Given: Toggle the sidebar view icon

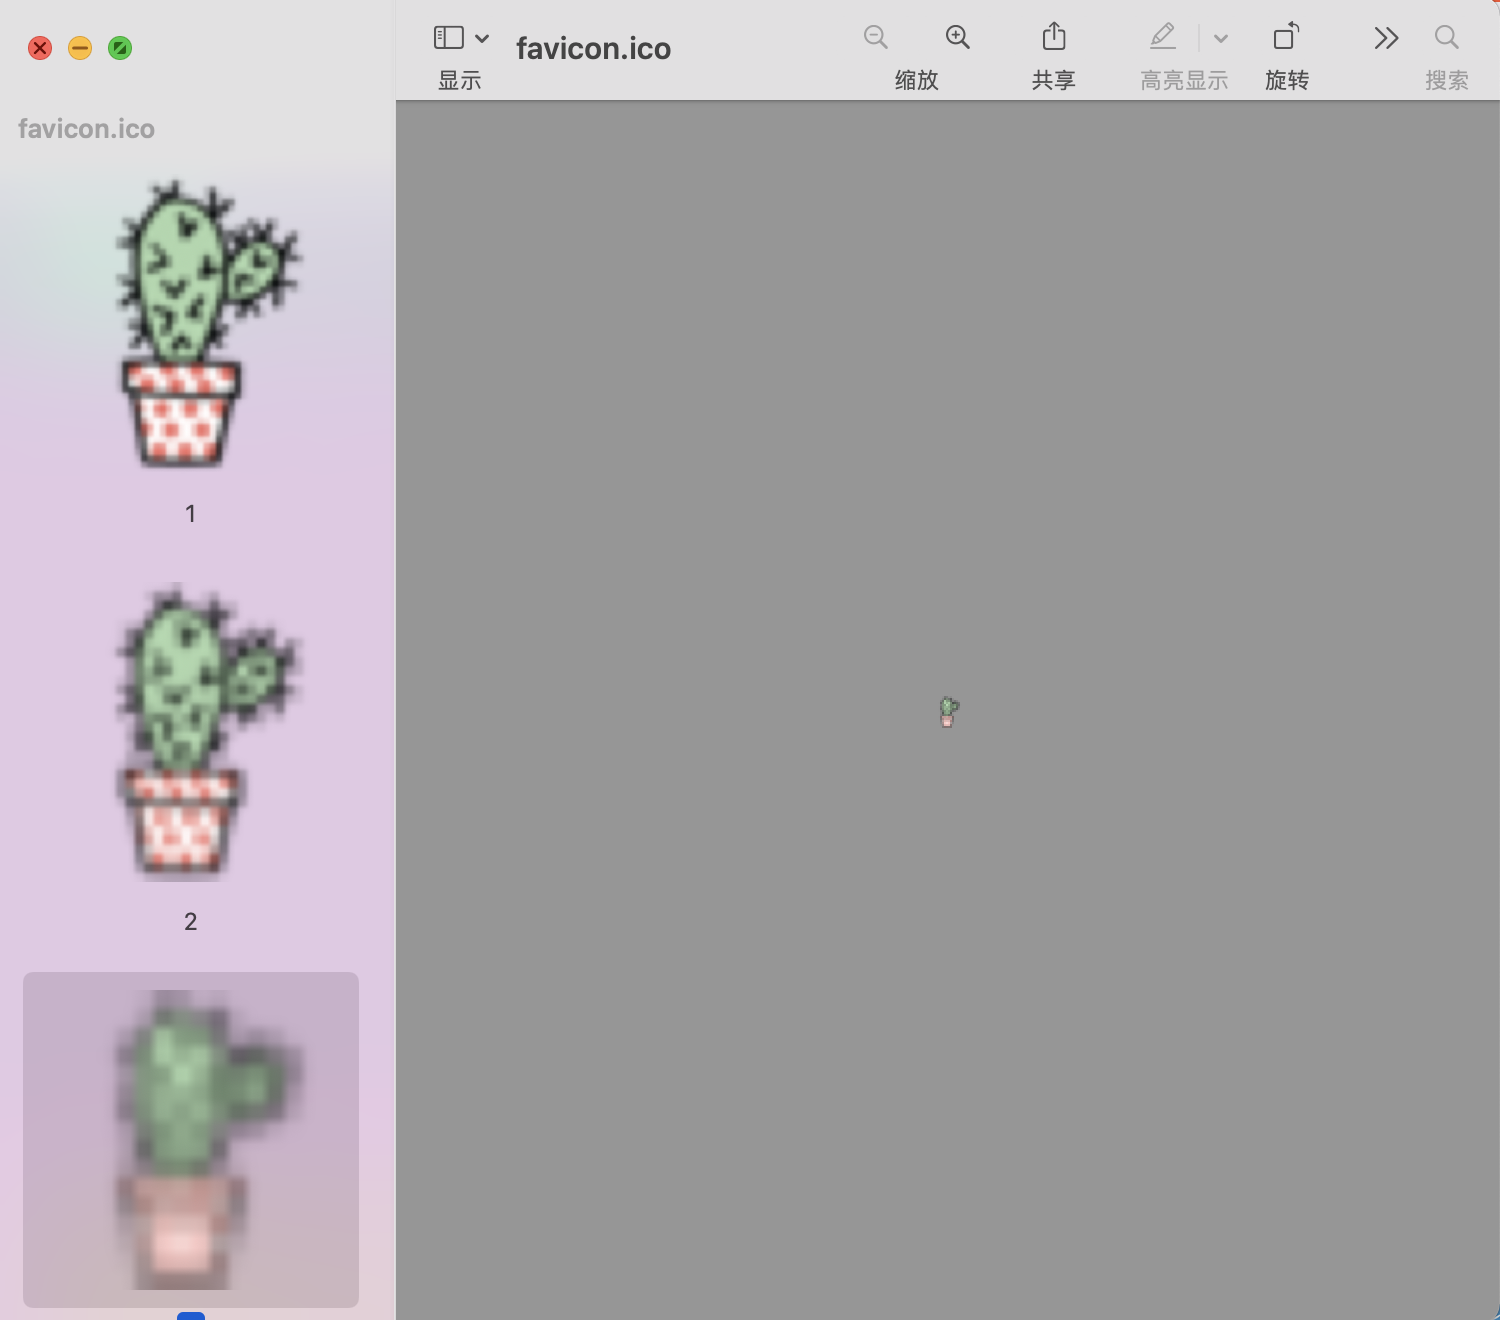Looking at the screenshot, I should click(448, 38).
